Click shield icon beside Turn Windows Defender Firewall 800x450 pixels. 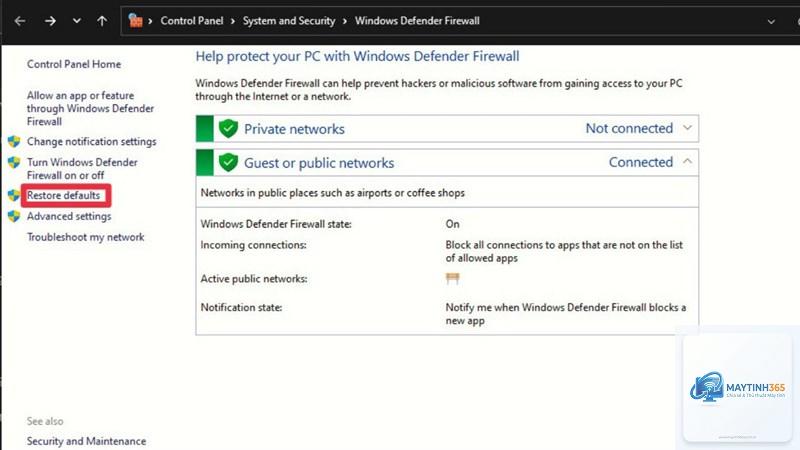point(14,162)
